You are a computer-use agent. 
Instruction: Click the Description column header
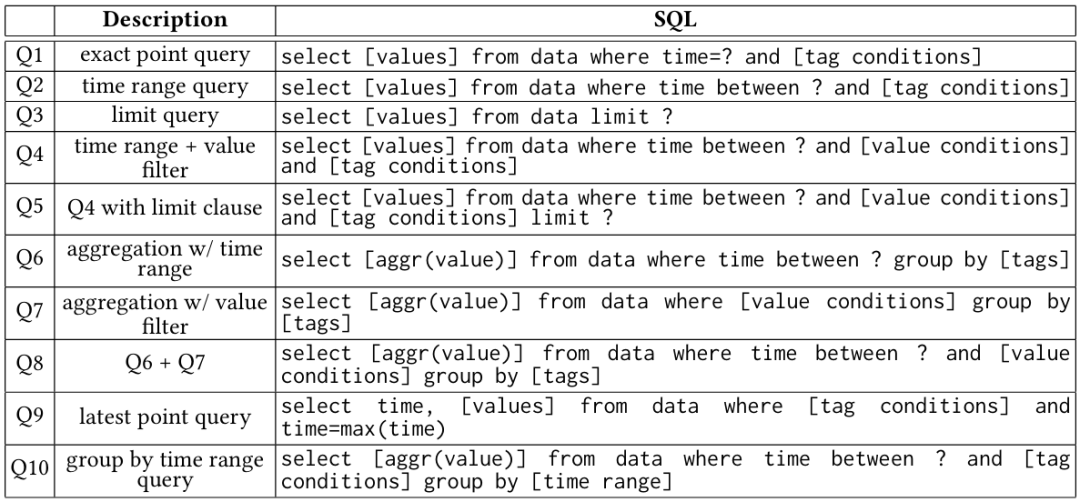click(165, 20)
